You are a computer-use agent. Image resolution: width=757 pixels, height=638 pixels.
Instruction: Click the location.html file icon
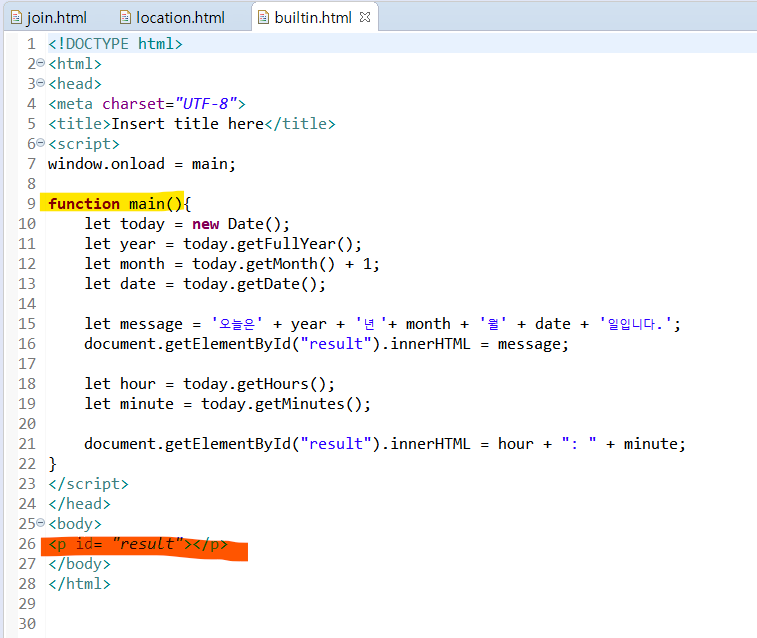pos(126,18)
